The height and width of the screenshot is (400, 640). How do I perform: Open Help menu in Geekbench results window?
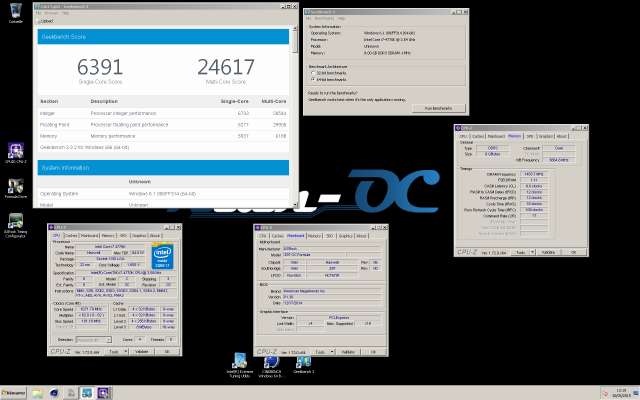click(x=65, y=13)
